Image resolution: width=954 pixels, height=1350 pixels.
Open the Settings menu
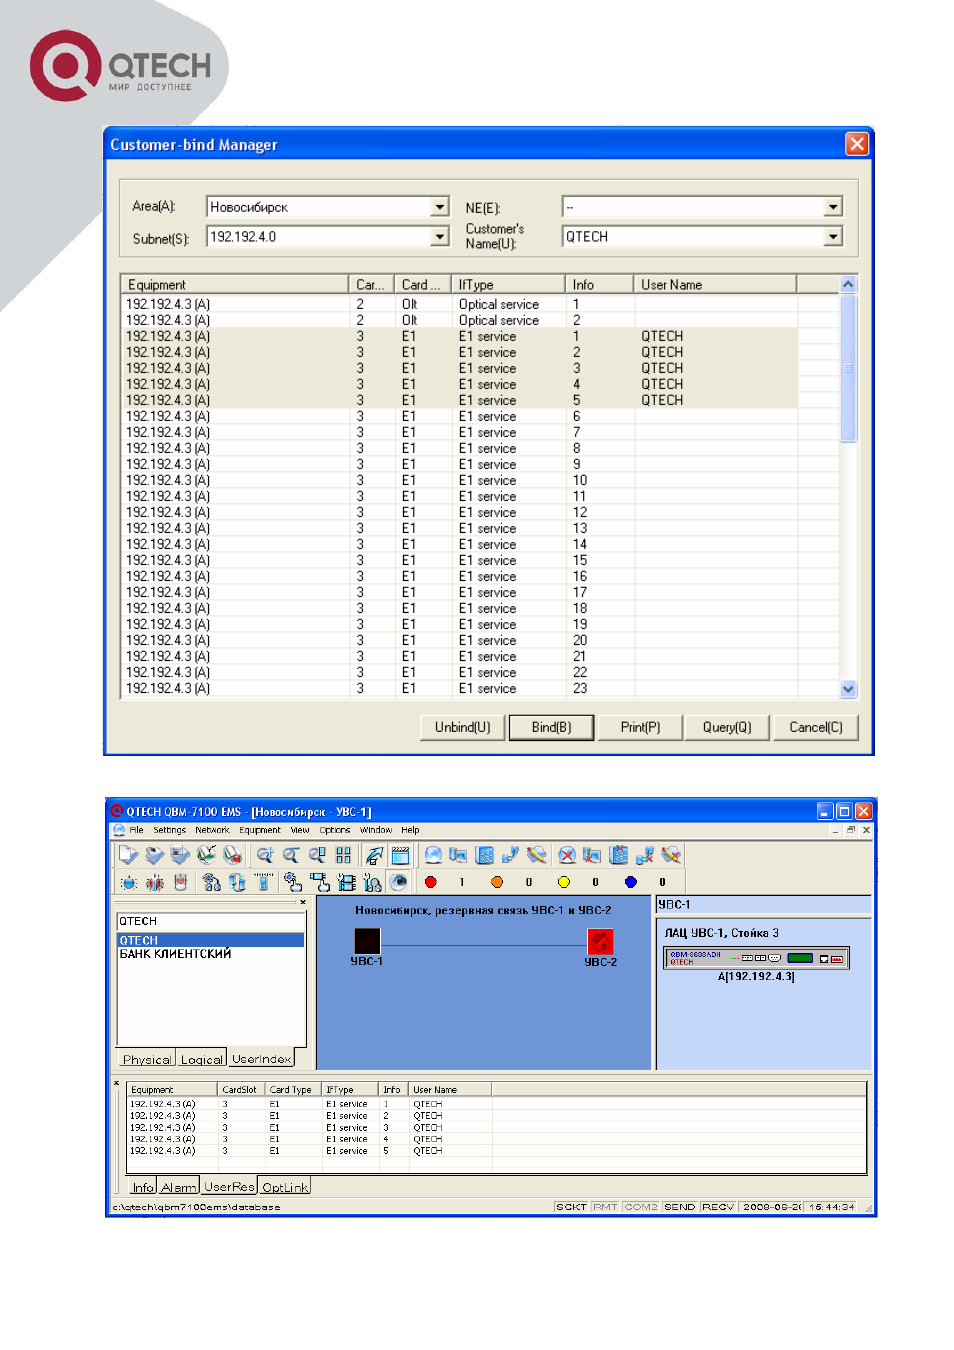169,830
